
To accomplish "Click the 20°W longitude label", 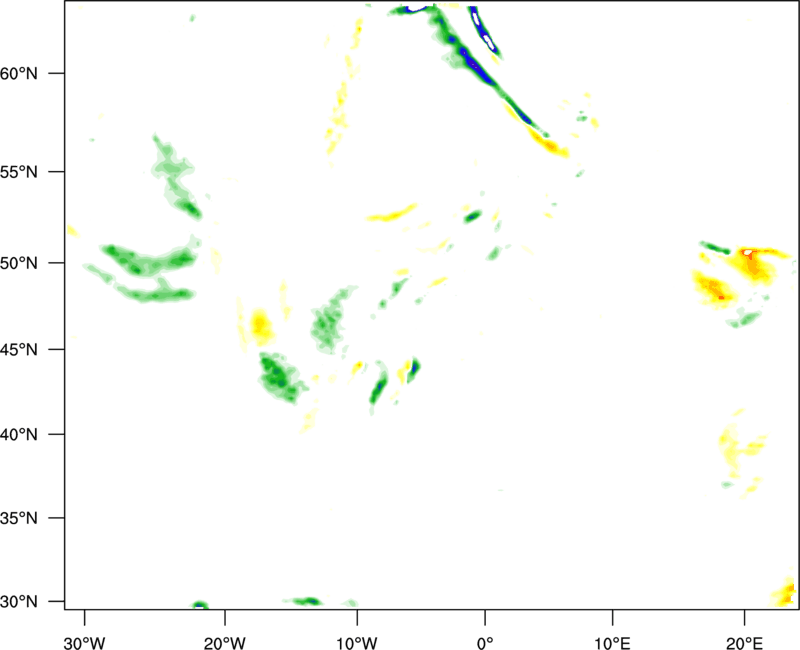I will [225, 643].
